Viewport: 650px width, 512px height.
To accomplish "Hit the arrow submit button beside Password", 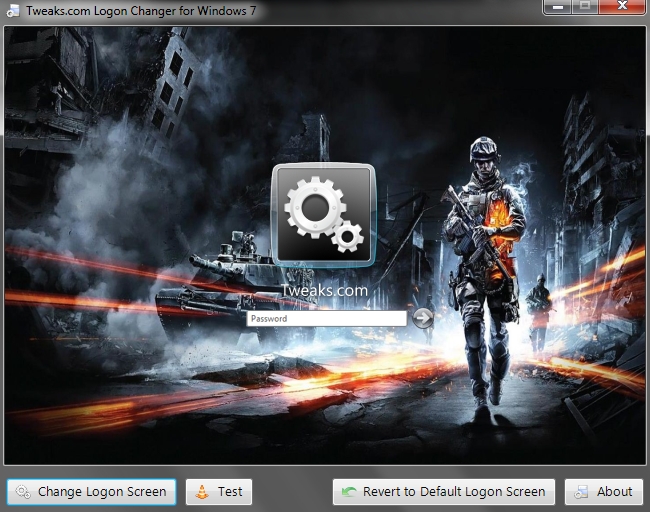I will [x=422, y=318].
